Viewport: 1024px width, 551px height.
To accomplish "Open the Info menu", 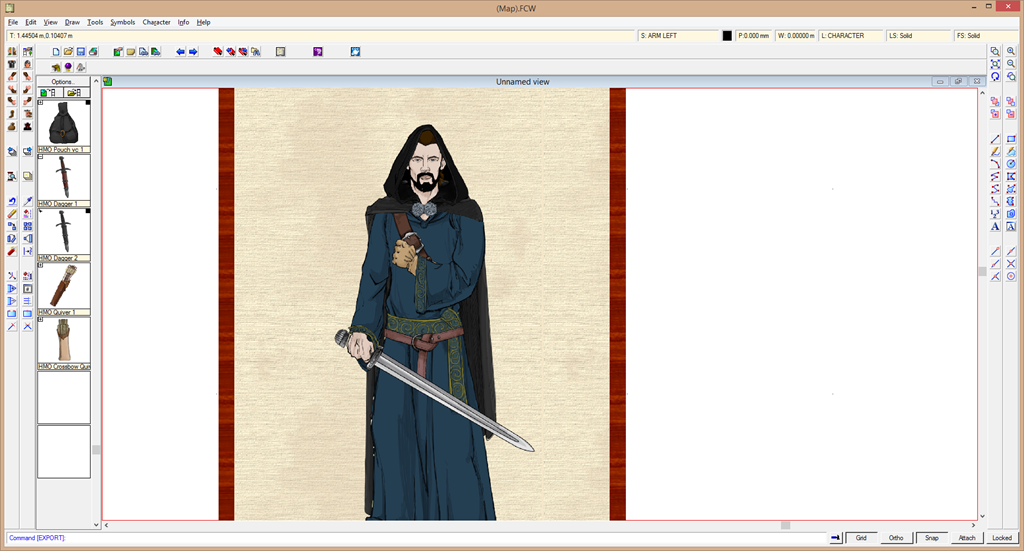I will click(184, 22).
